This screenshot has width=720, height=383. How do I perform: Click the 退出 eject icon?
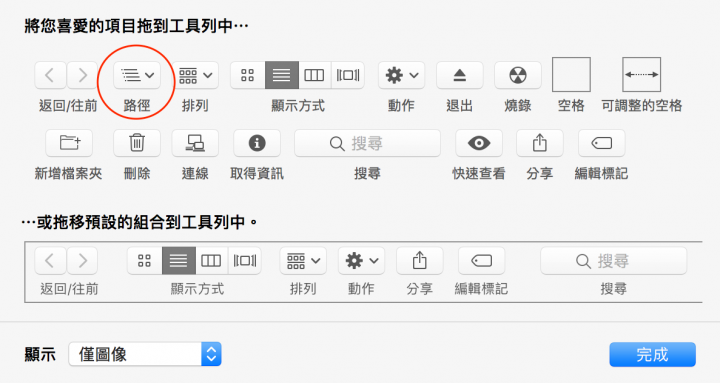460,75
